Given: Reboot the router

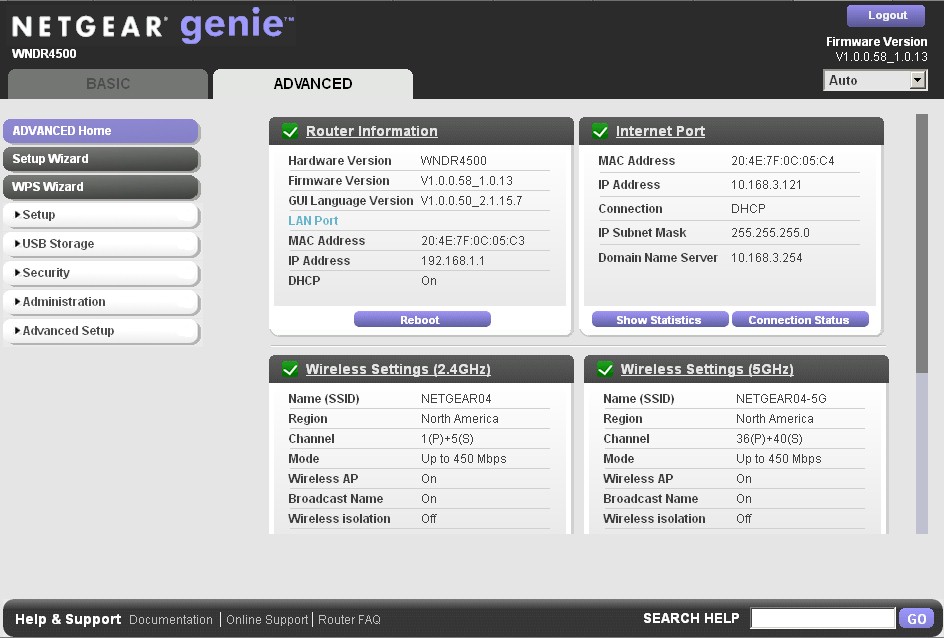Looking at the screenshot, I should pos(422,320).
